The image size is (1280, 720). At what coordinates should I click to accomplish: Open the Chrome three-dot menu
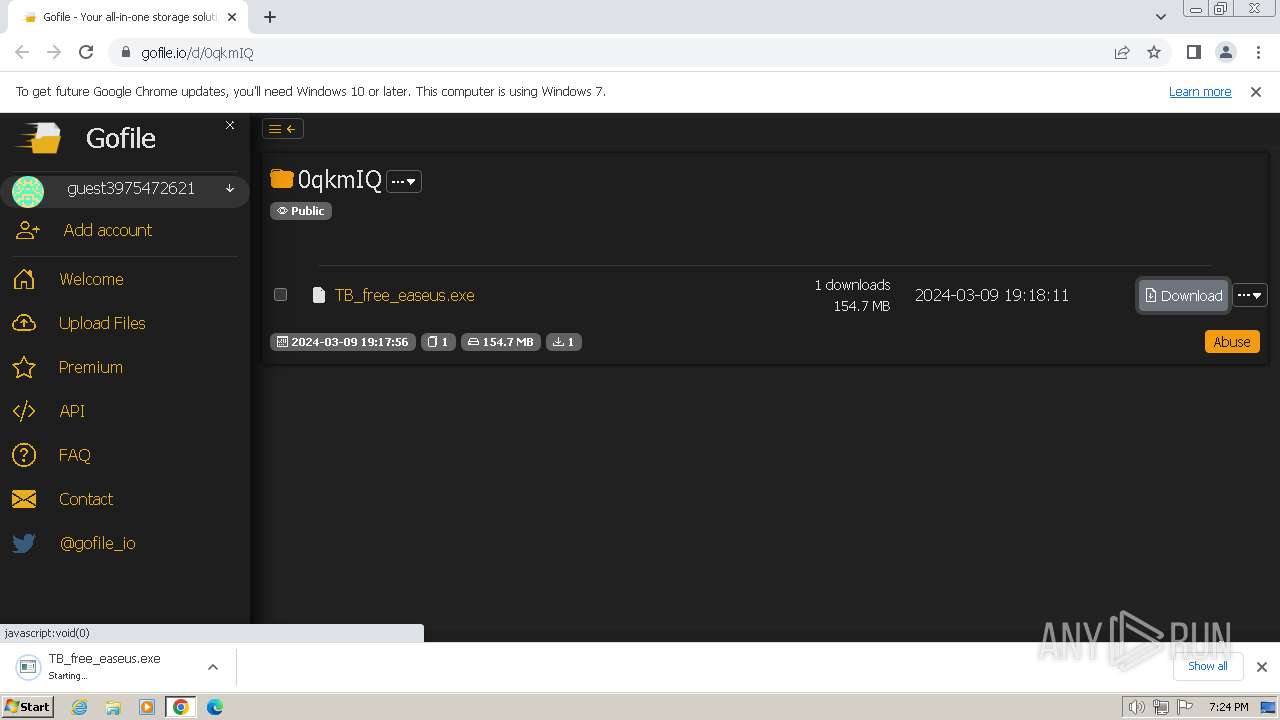coord(1258,53)
